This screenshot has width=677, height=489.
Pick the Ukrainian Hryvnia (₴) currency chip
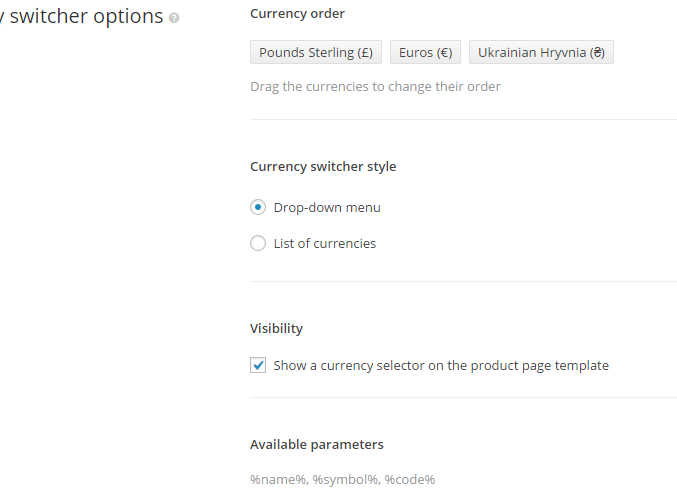[x=541, y=52]
